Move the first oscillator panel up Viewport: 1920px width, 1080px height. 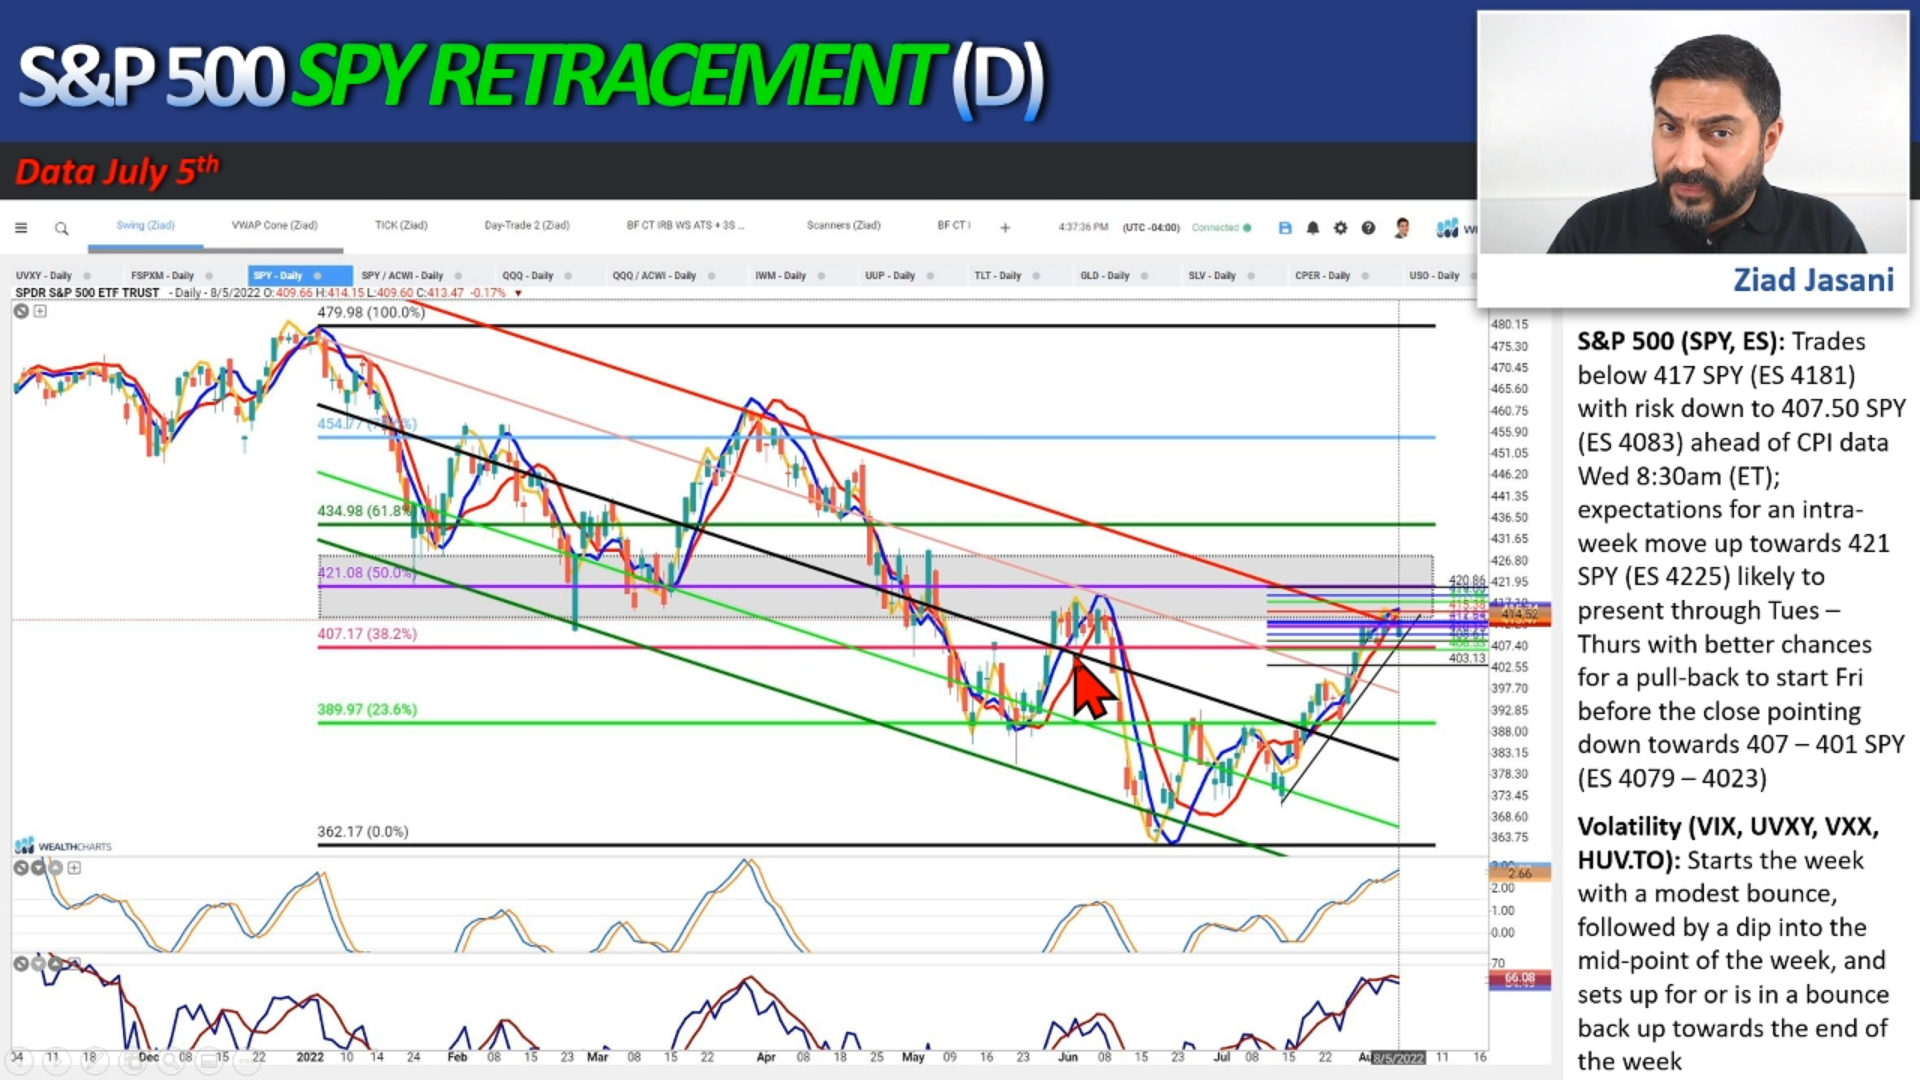click(56, 867)
